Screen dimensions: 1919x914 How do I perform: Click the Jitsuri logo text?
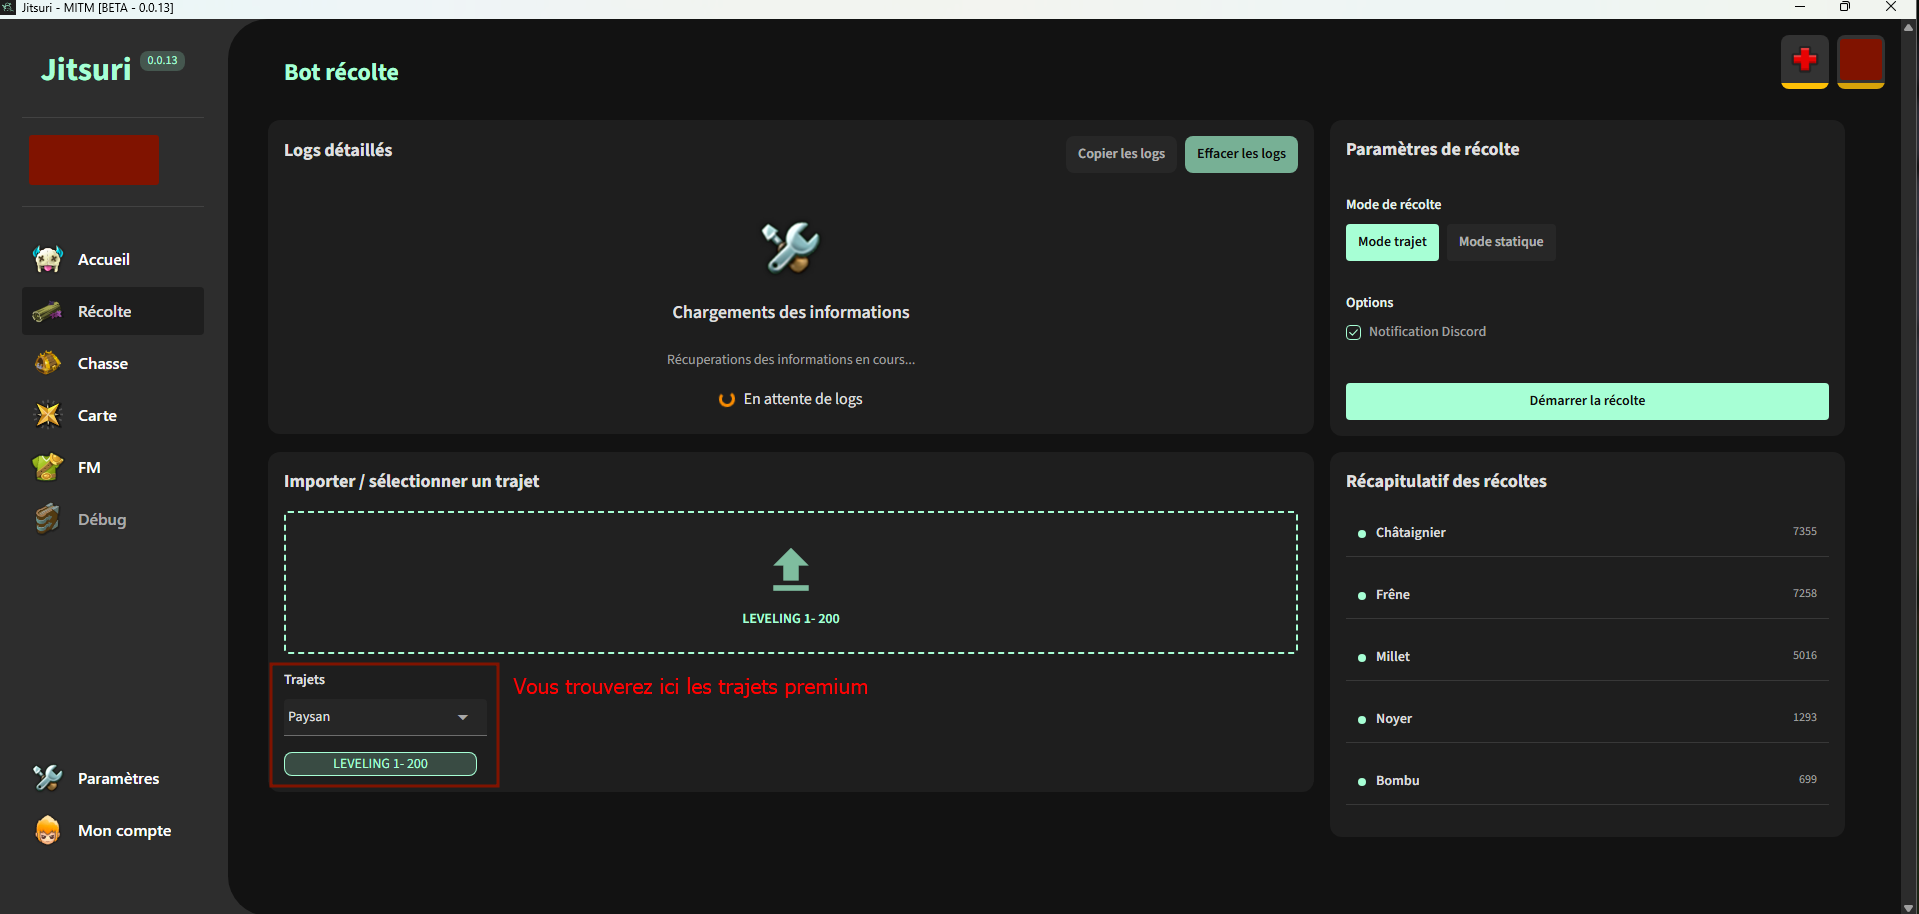[x=86, y=70]
